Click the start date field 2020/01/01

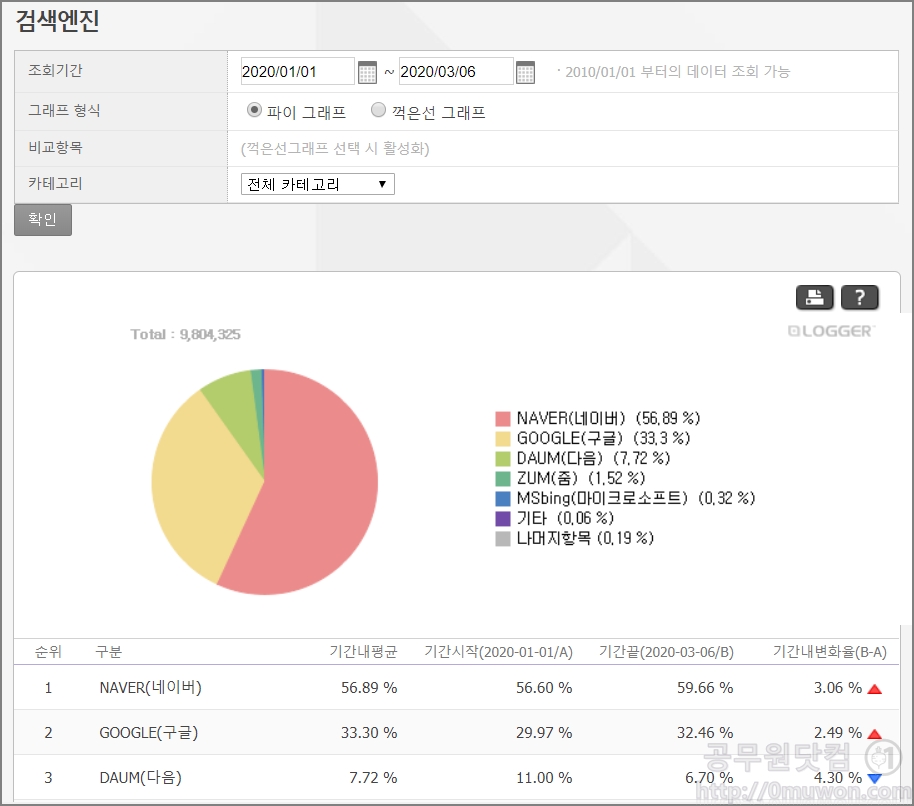coord(297,71)
